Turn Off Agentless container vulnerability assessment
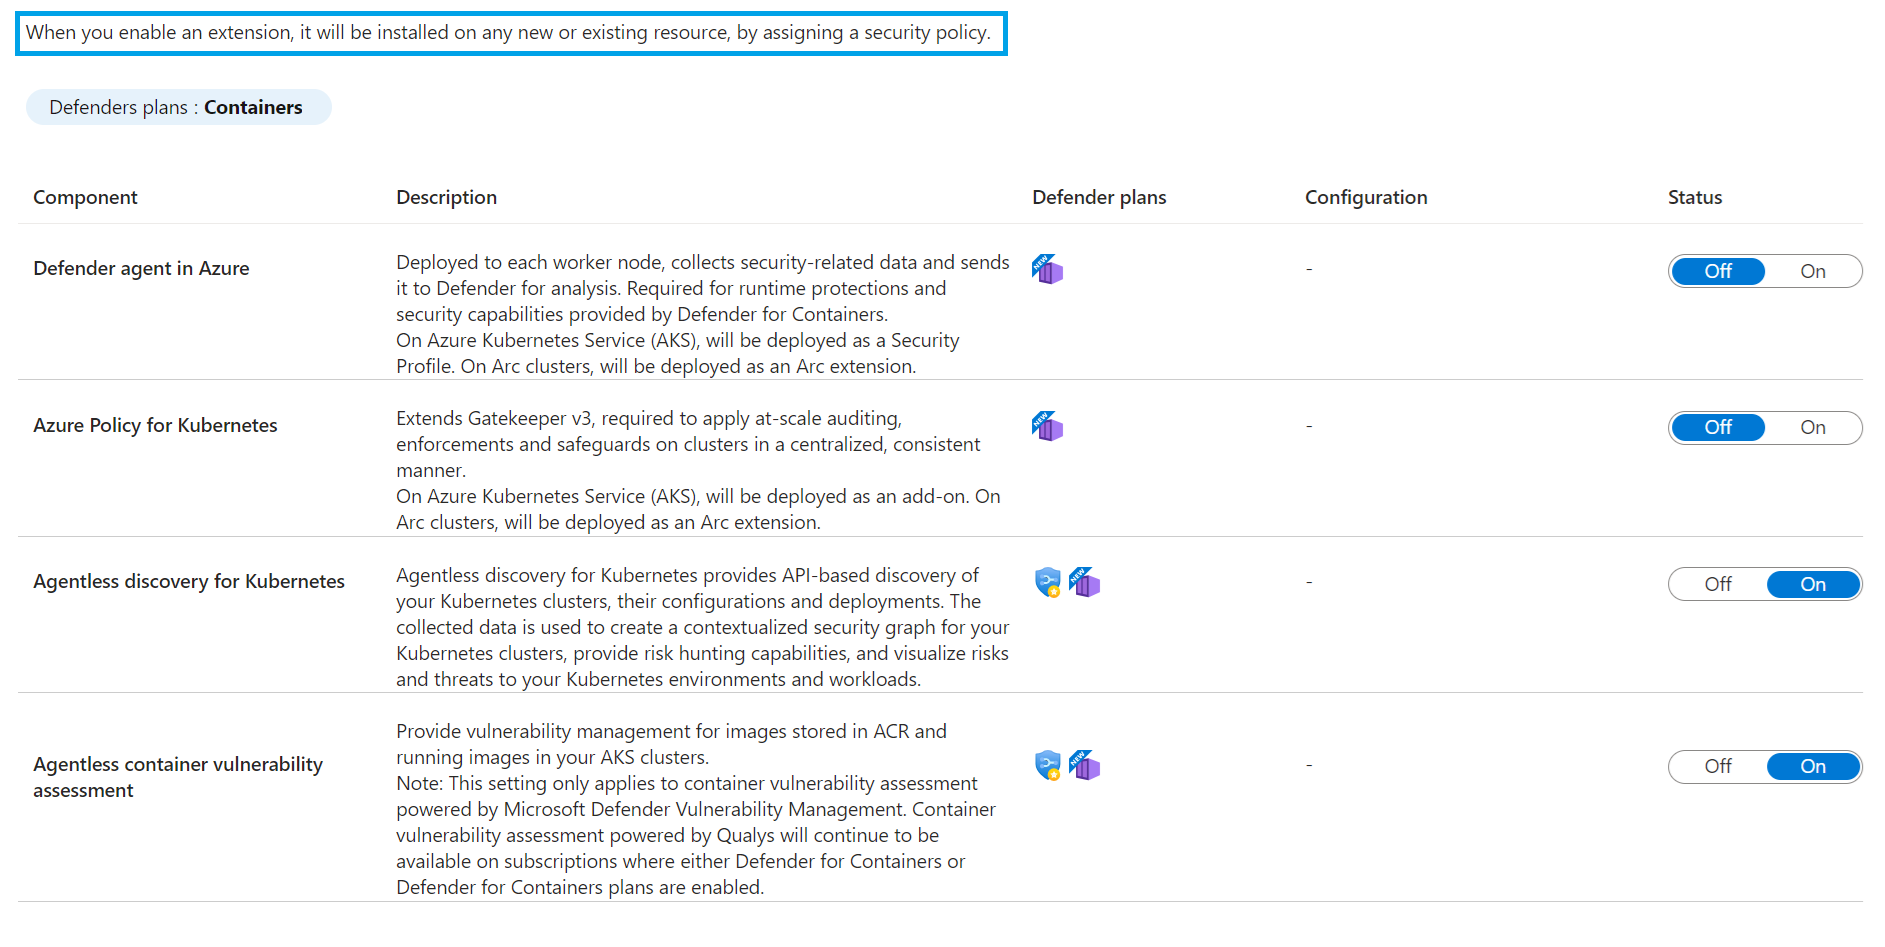This screenshot has width=1885, height=947. [x=1718, y=766]
